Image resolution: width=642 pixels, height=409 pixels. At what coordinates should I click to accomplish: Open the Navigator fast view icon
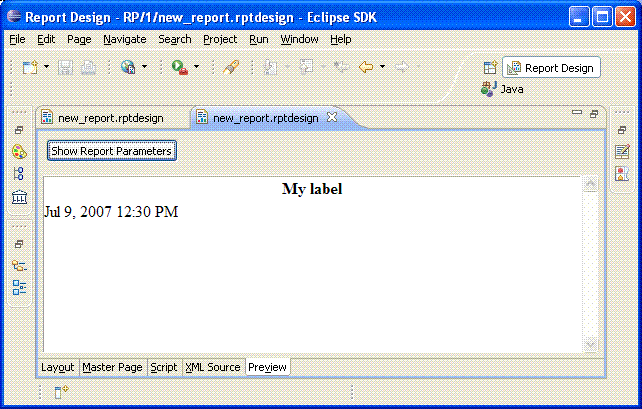tap(19, 266)
